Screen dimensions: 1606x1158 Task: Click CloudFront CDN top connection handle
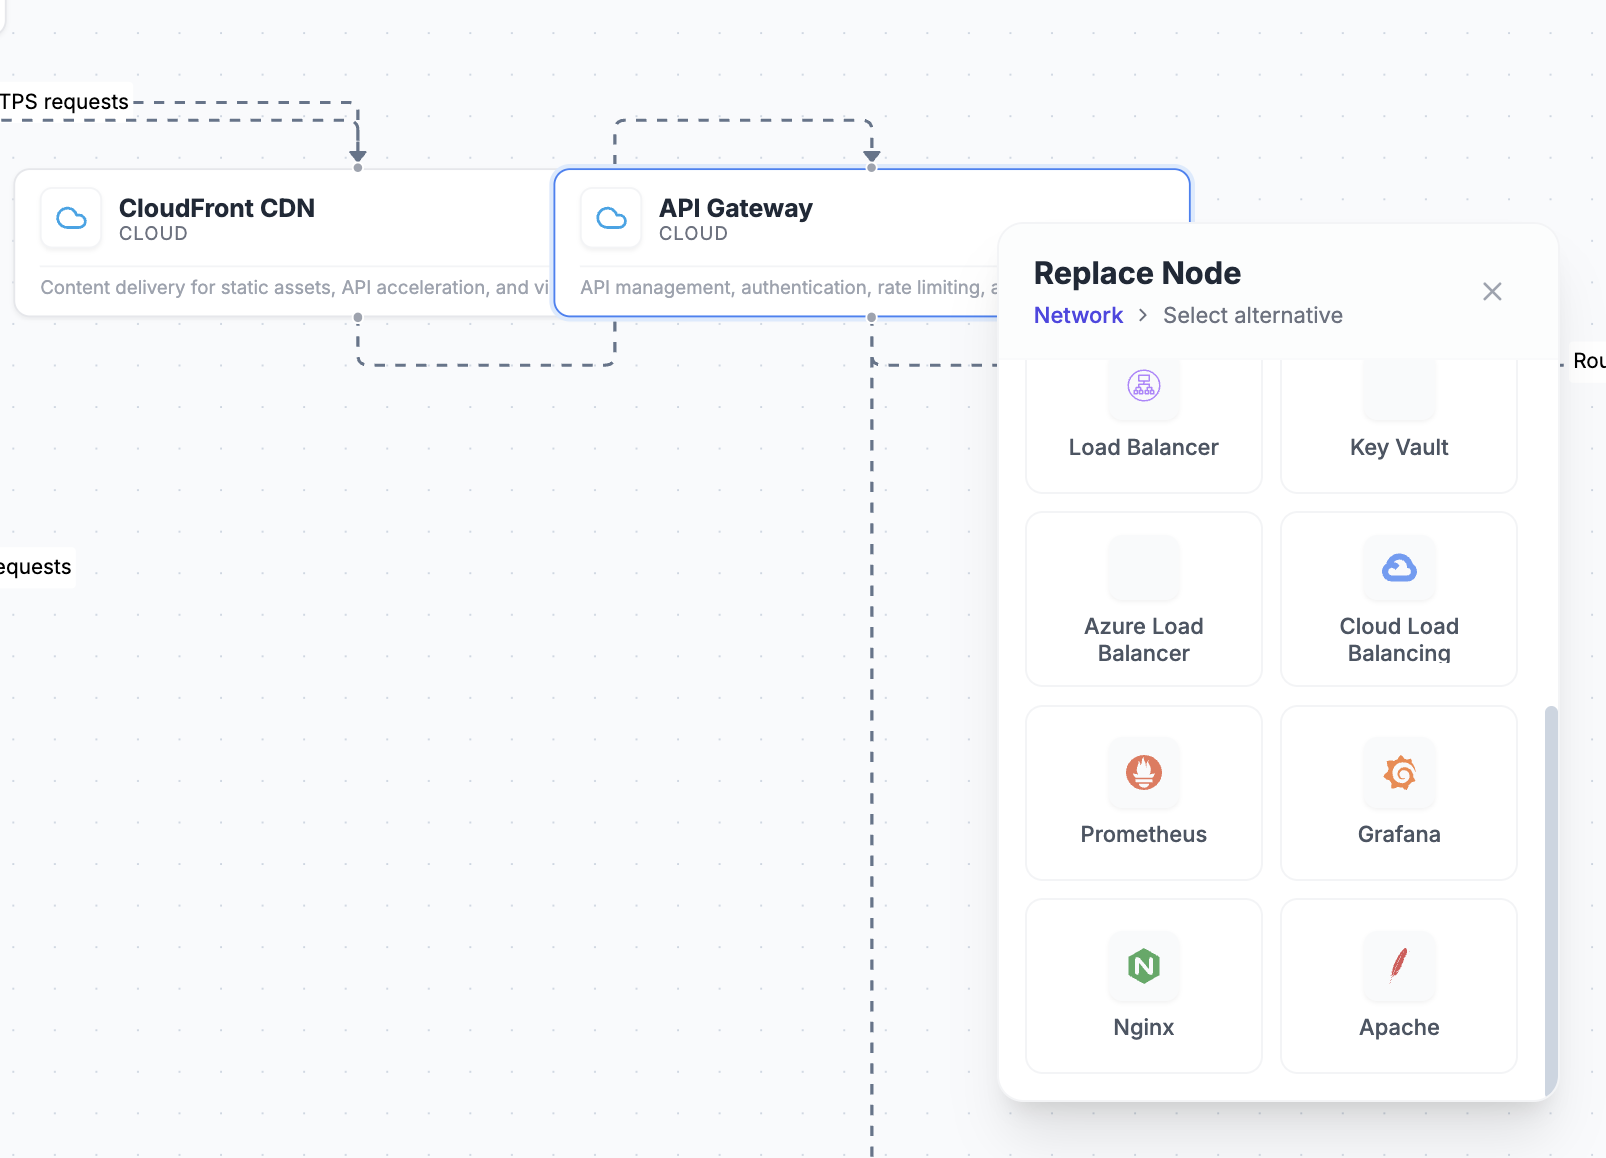tap(358, 168)
